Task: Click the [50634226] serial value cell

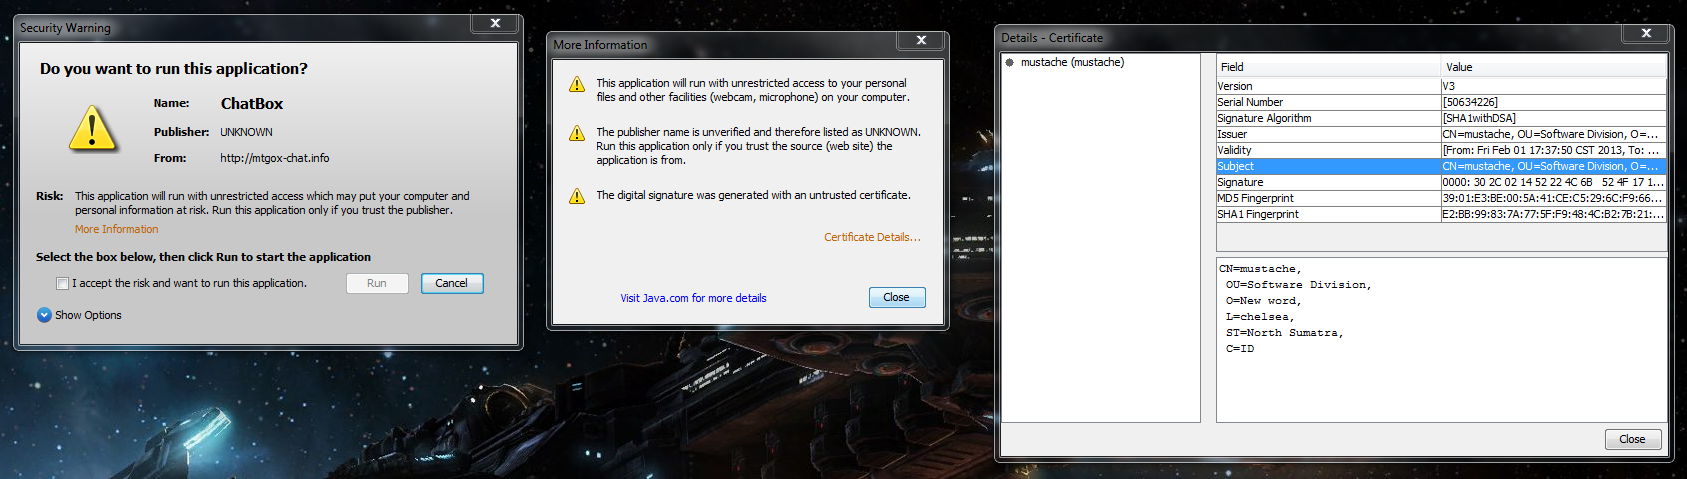Action: pyautogui.click(x=1554, y=102)
